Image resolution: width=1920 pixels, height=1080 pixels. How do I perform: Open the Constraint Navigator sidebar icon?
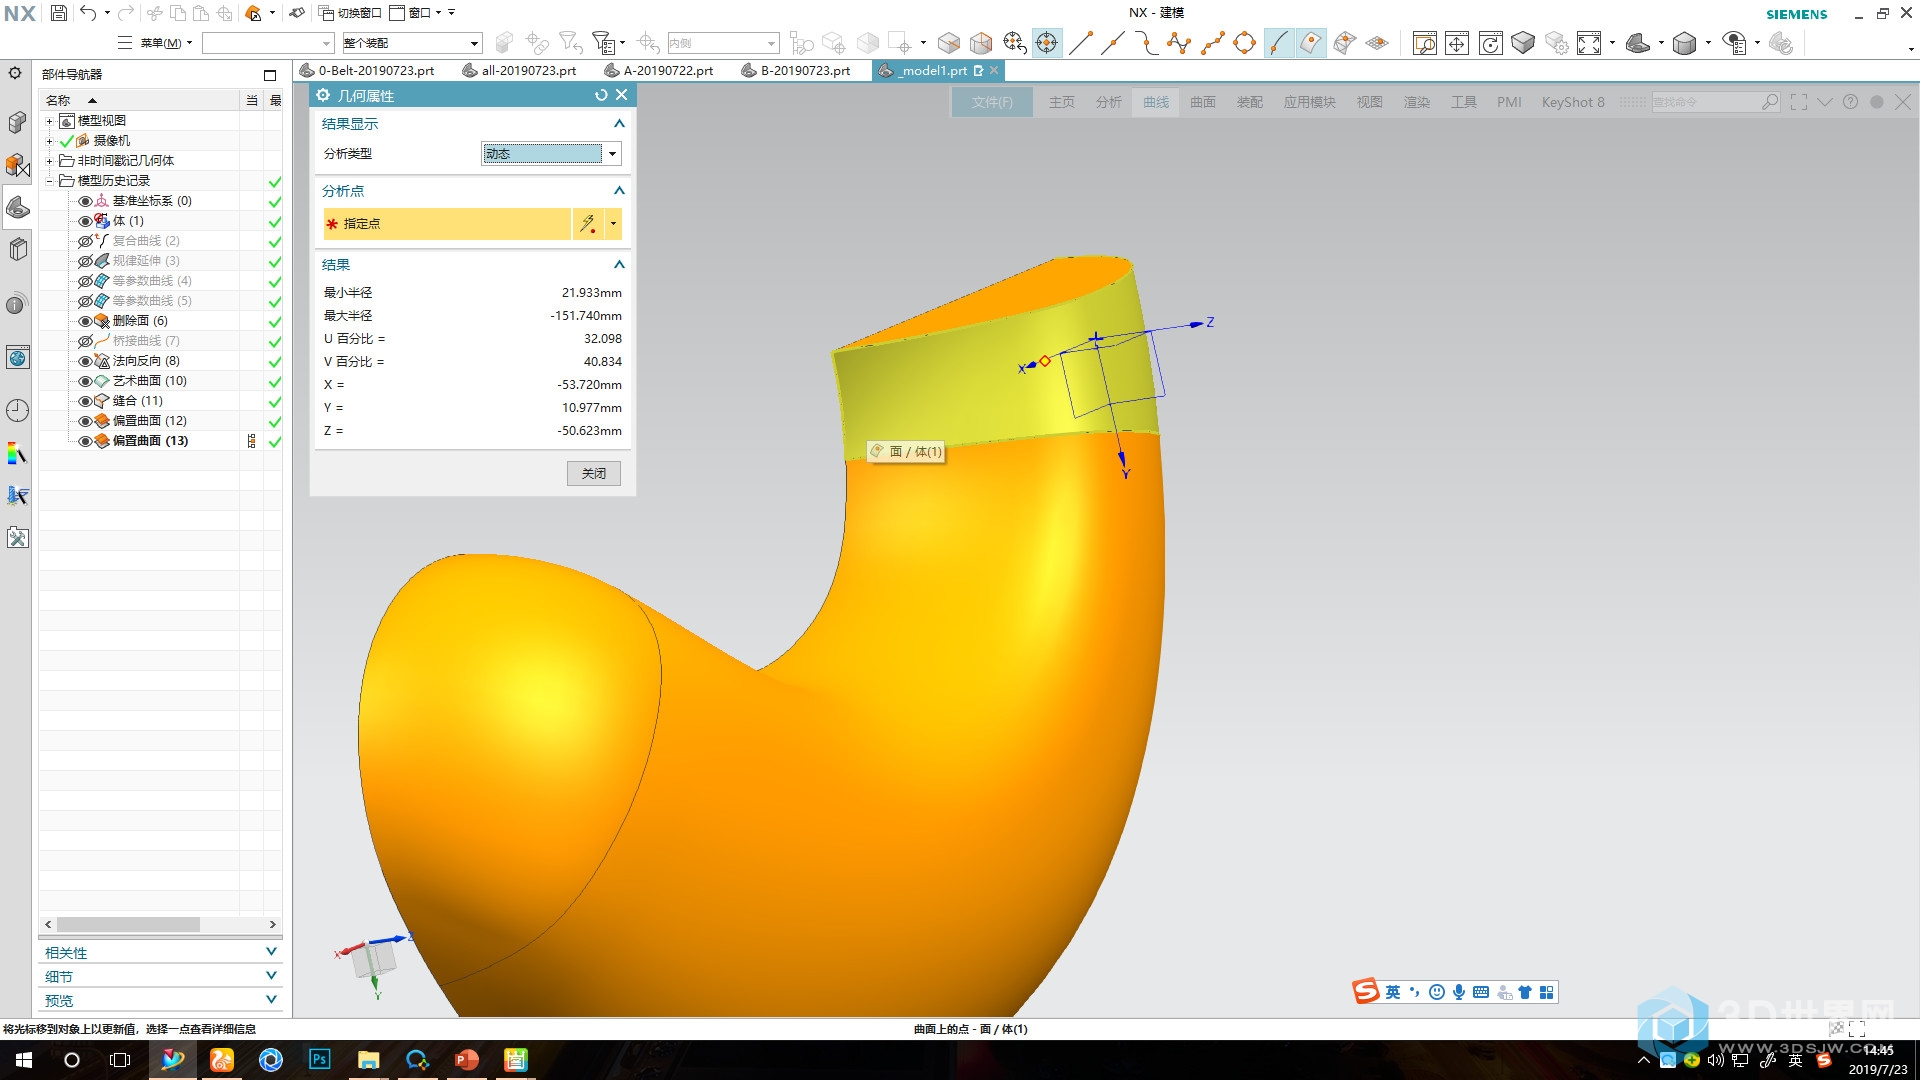click(x=17, y=165)
